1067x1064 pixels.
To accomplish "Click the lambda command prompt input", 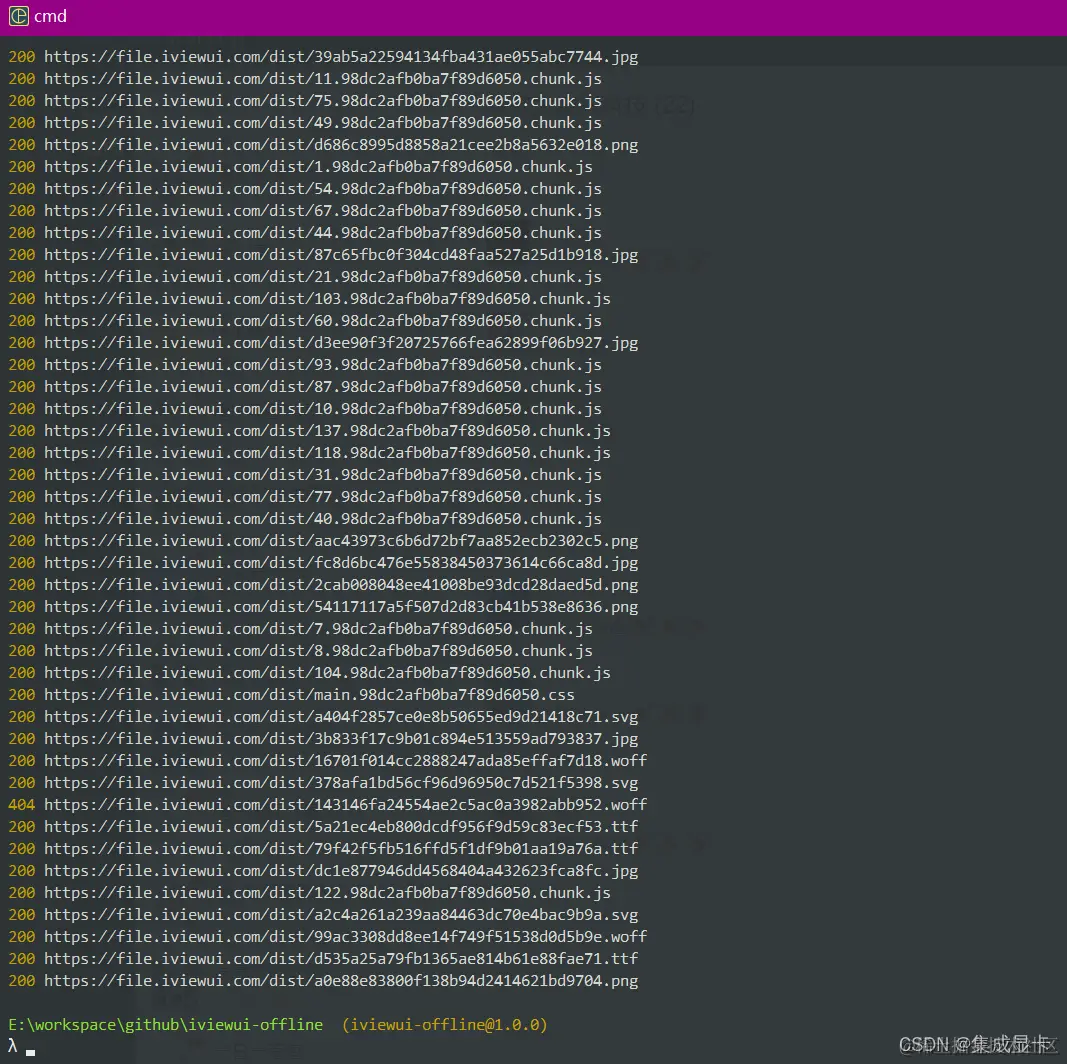I will point(21,1046).
